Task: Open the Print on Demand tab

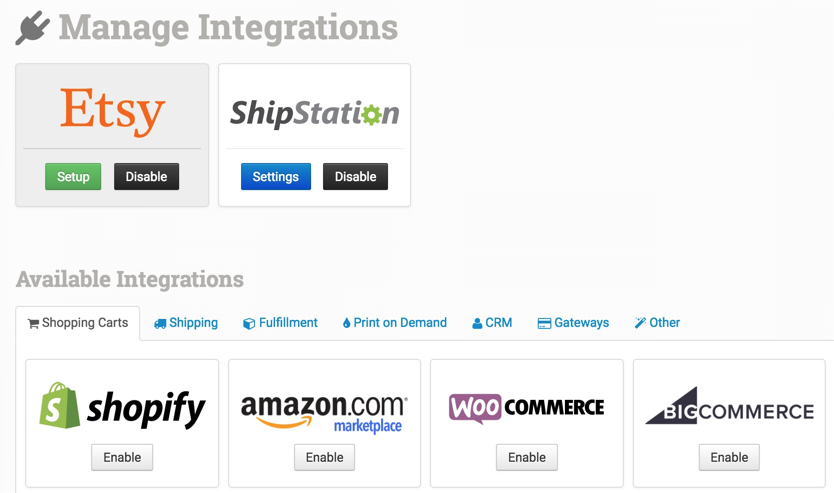Action: tap(394, 323)
